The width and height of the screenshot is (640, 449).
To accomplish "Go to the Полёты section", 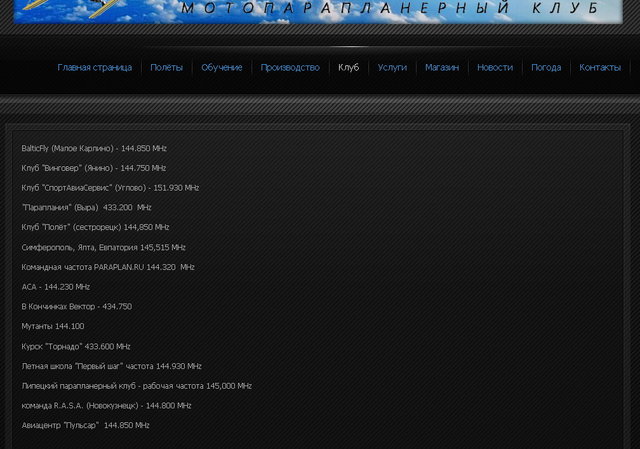I will [166, 68].
